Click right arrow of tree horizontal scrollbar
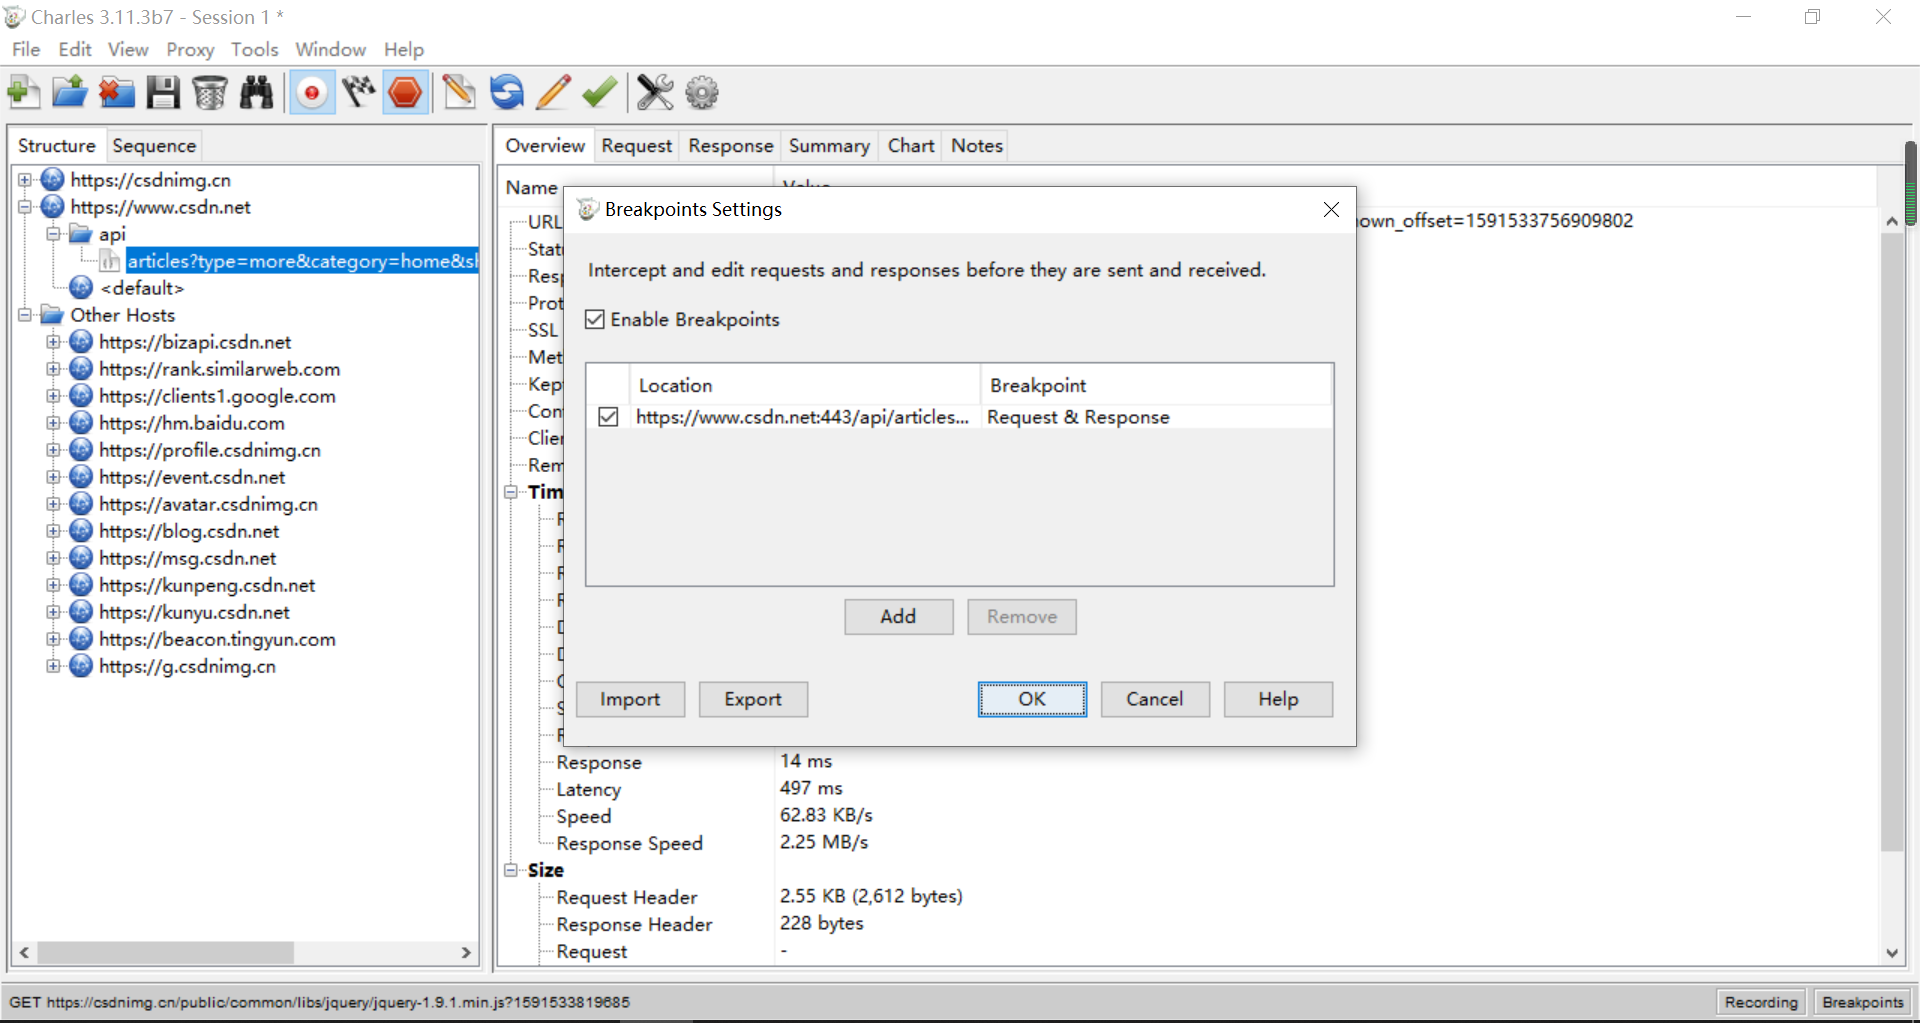The image size is (1920, 1023). point(466,953)
